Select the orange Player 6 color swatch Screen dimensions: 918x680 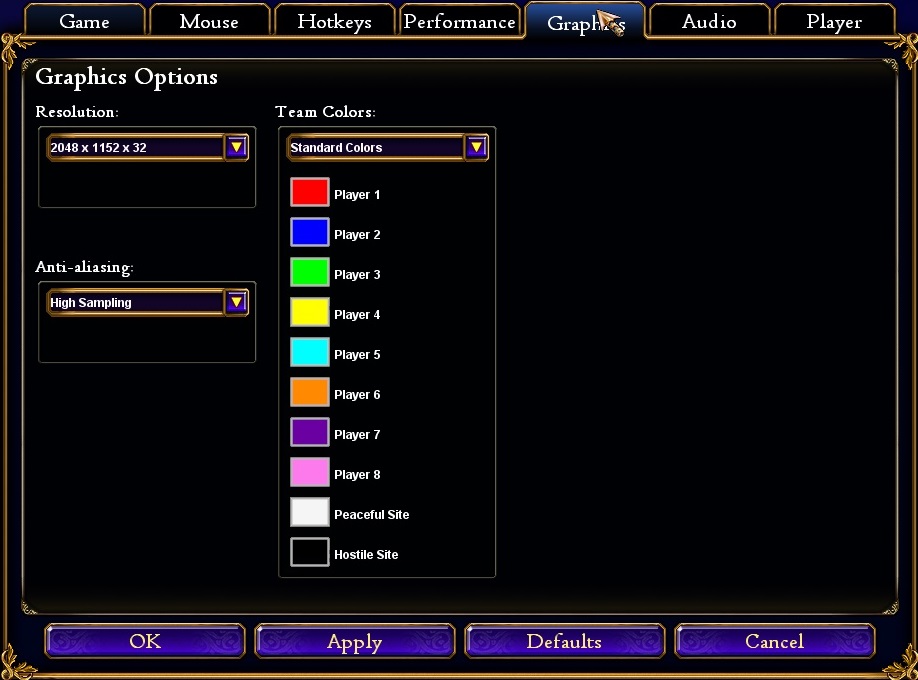[309, 392]
